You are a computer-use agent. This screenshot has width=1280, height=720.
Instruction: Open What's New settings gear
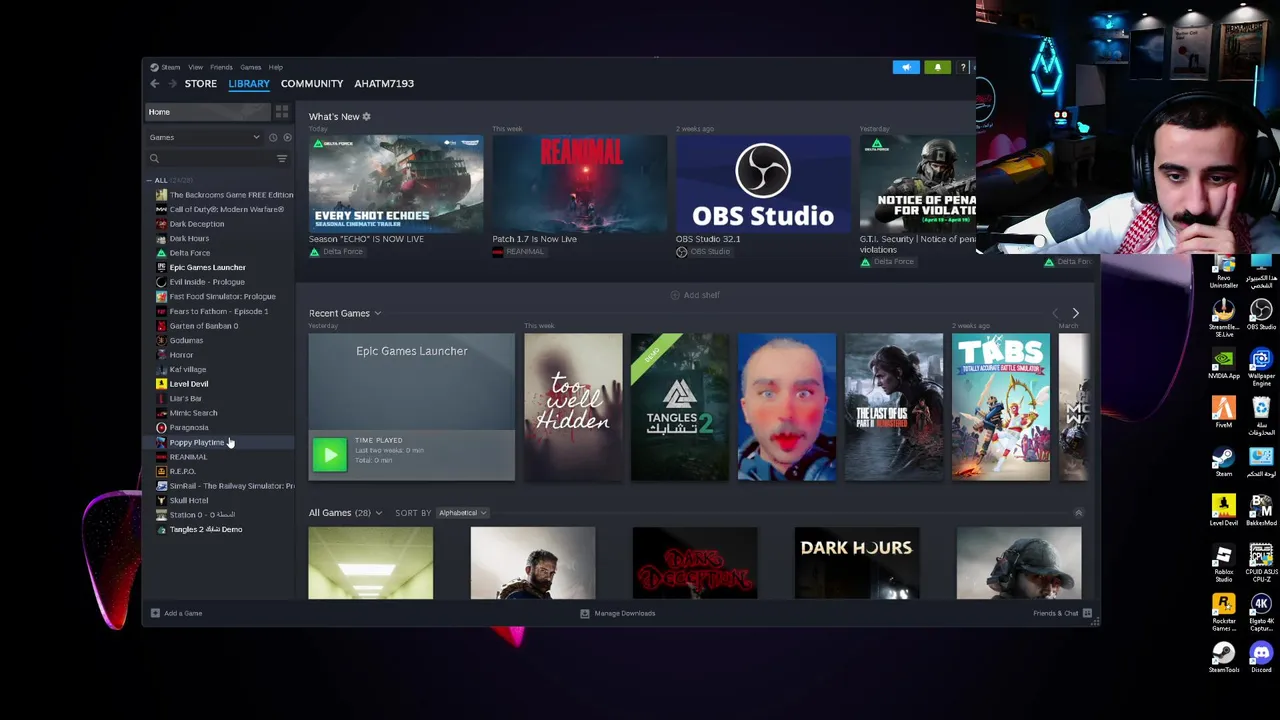[366, 117]
